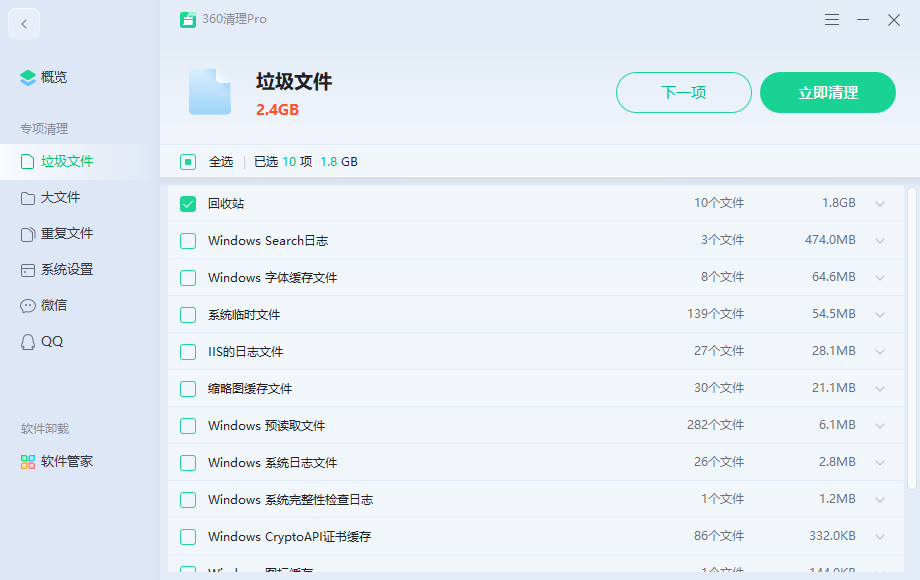Check the Windows Search日志 checkbox
The image size is (920, 580).
[187, 240]
